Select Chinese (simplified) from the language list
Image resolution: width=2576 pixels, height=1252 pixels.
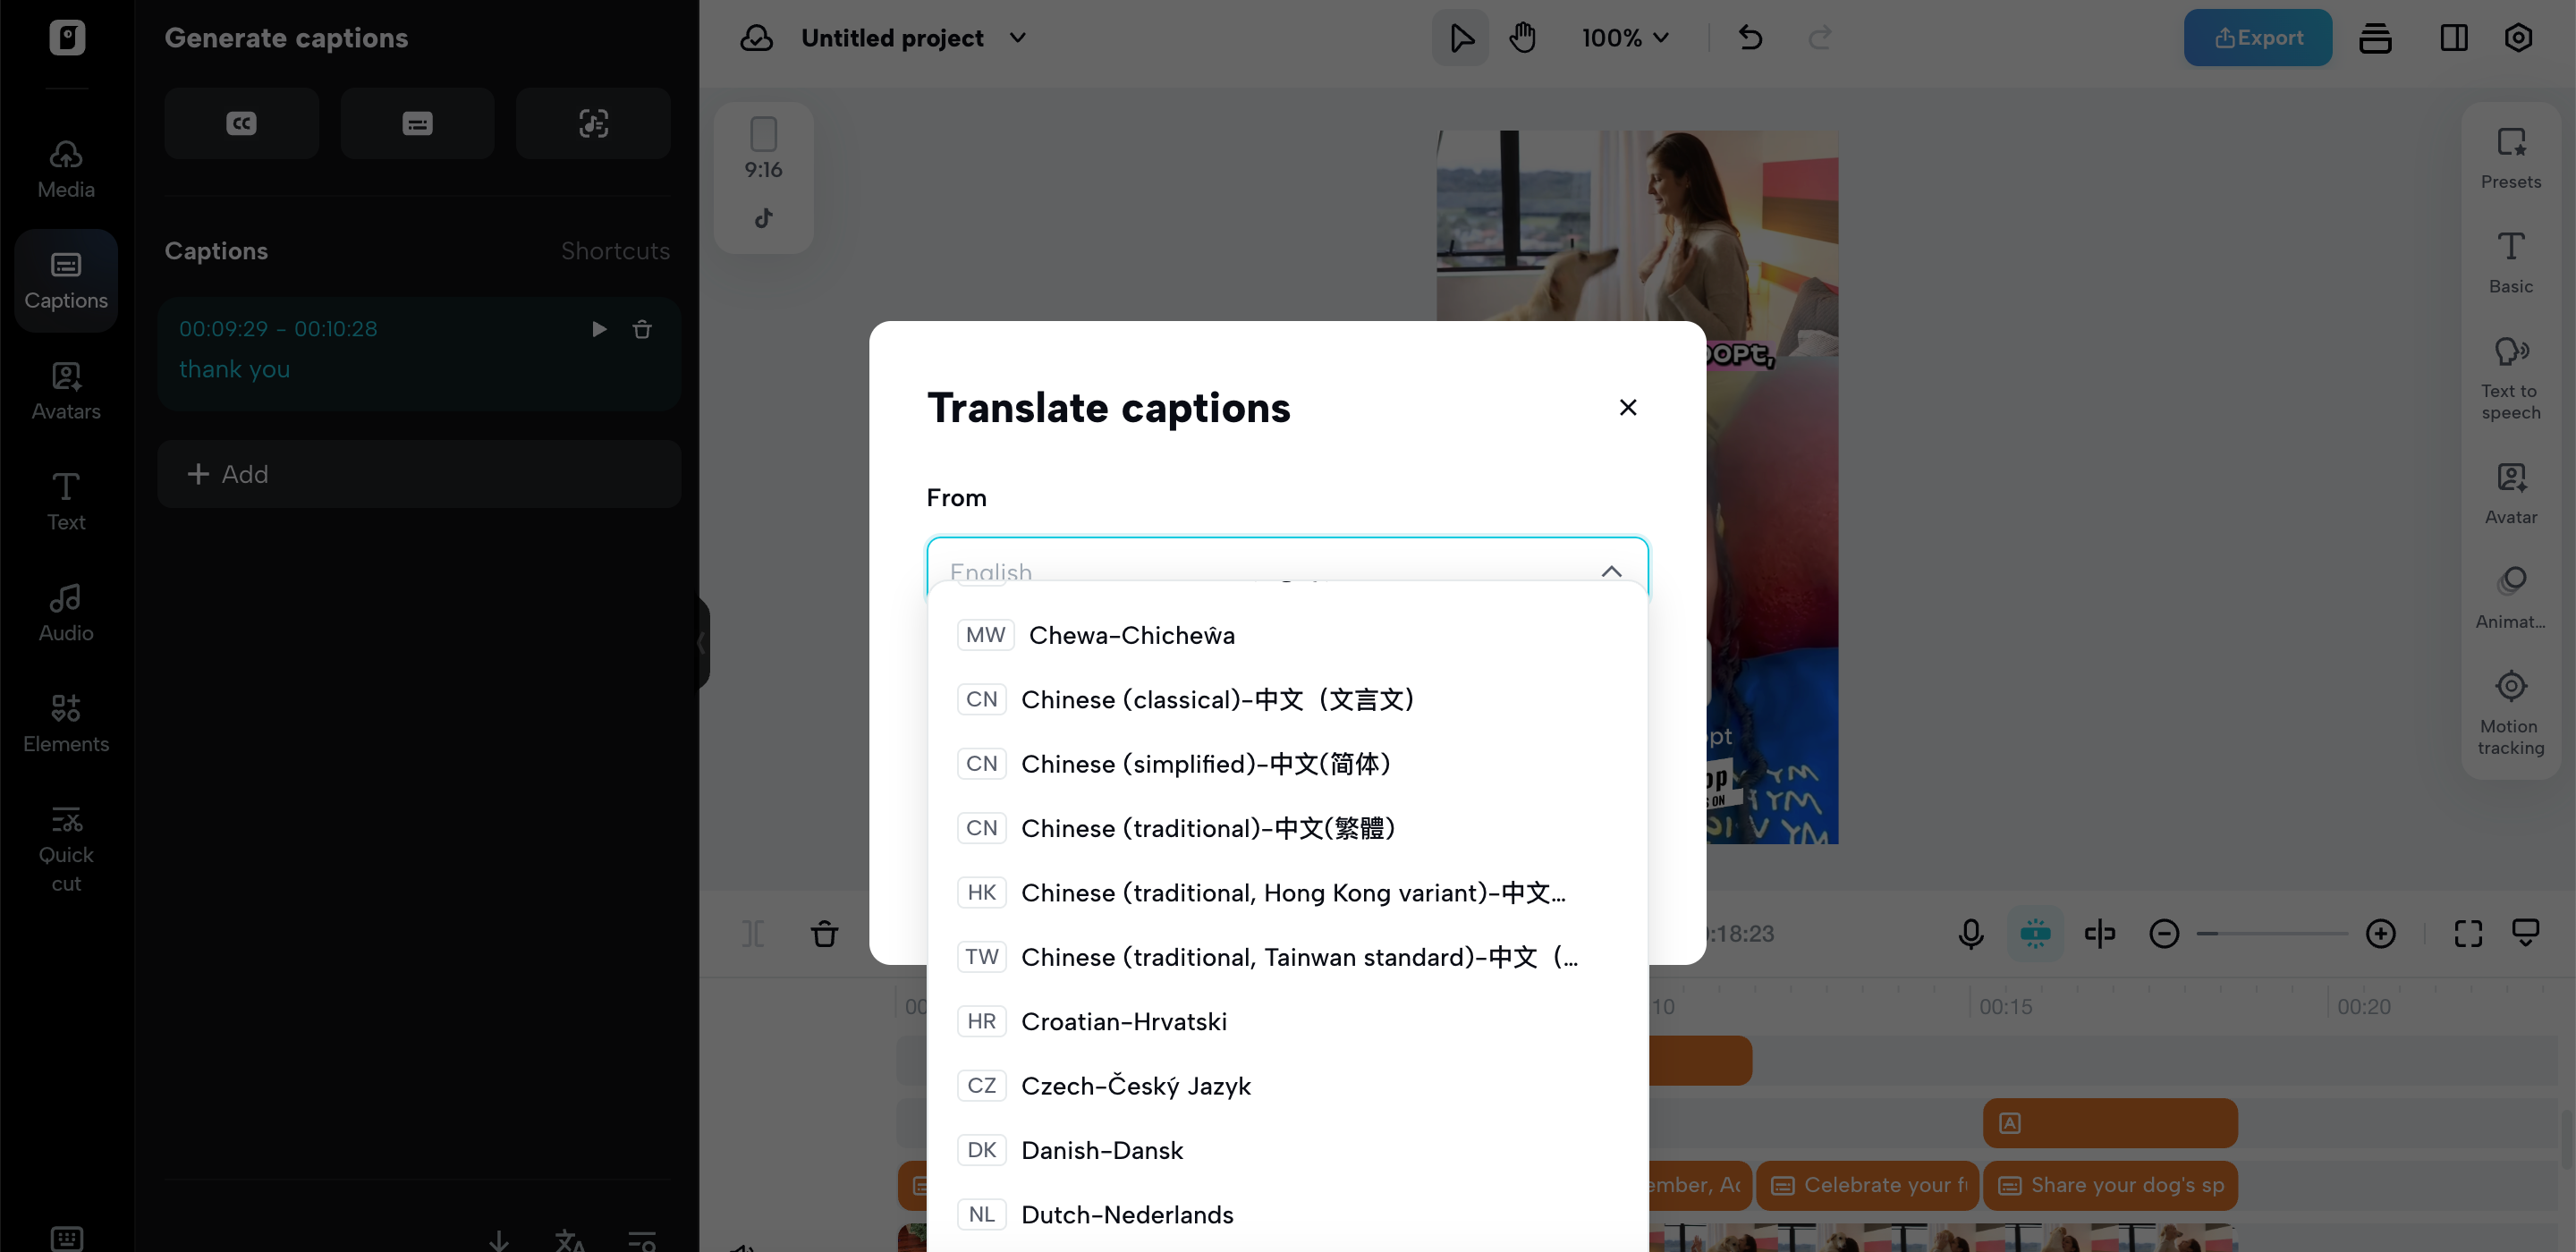(x=1206, y=763)
